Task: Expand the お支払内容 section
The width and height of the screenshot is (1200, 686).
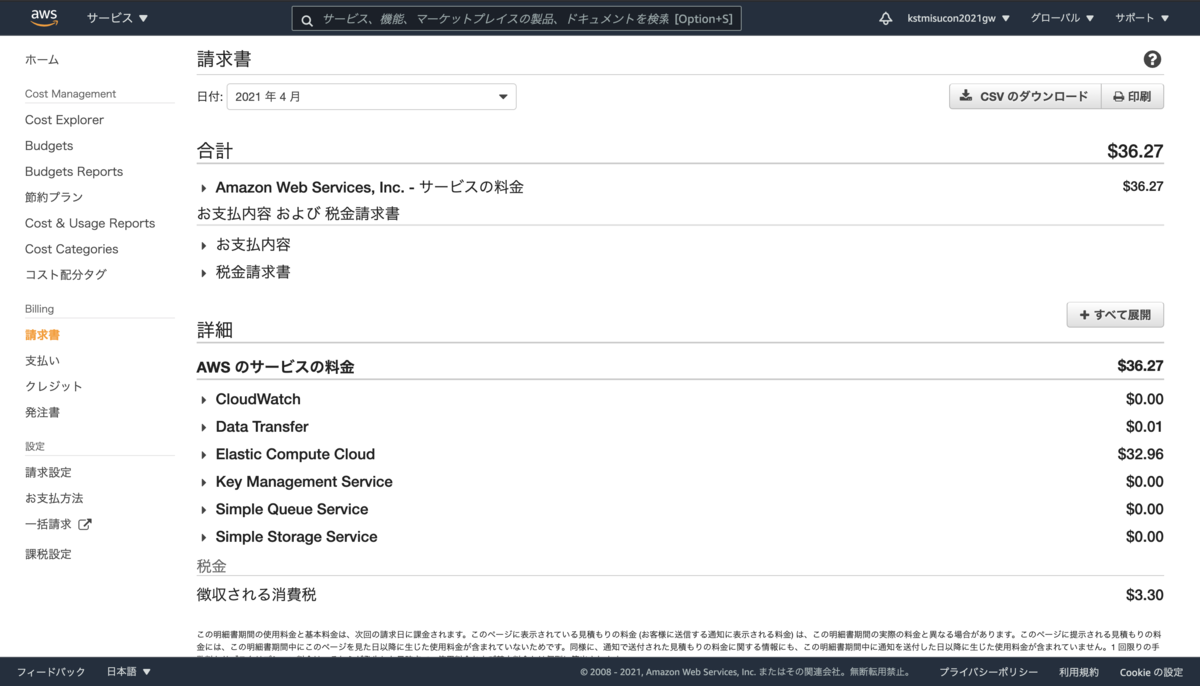Action: (203, 245)
